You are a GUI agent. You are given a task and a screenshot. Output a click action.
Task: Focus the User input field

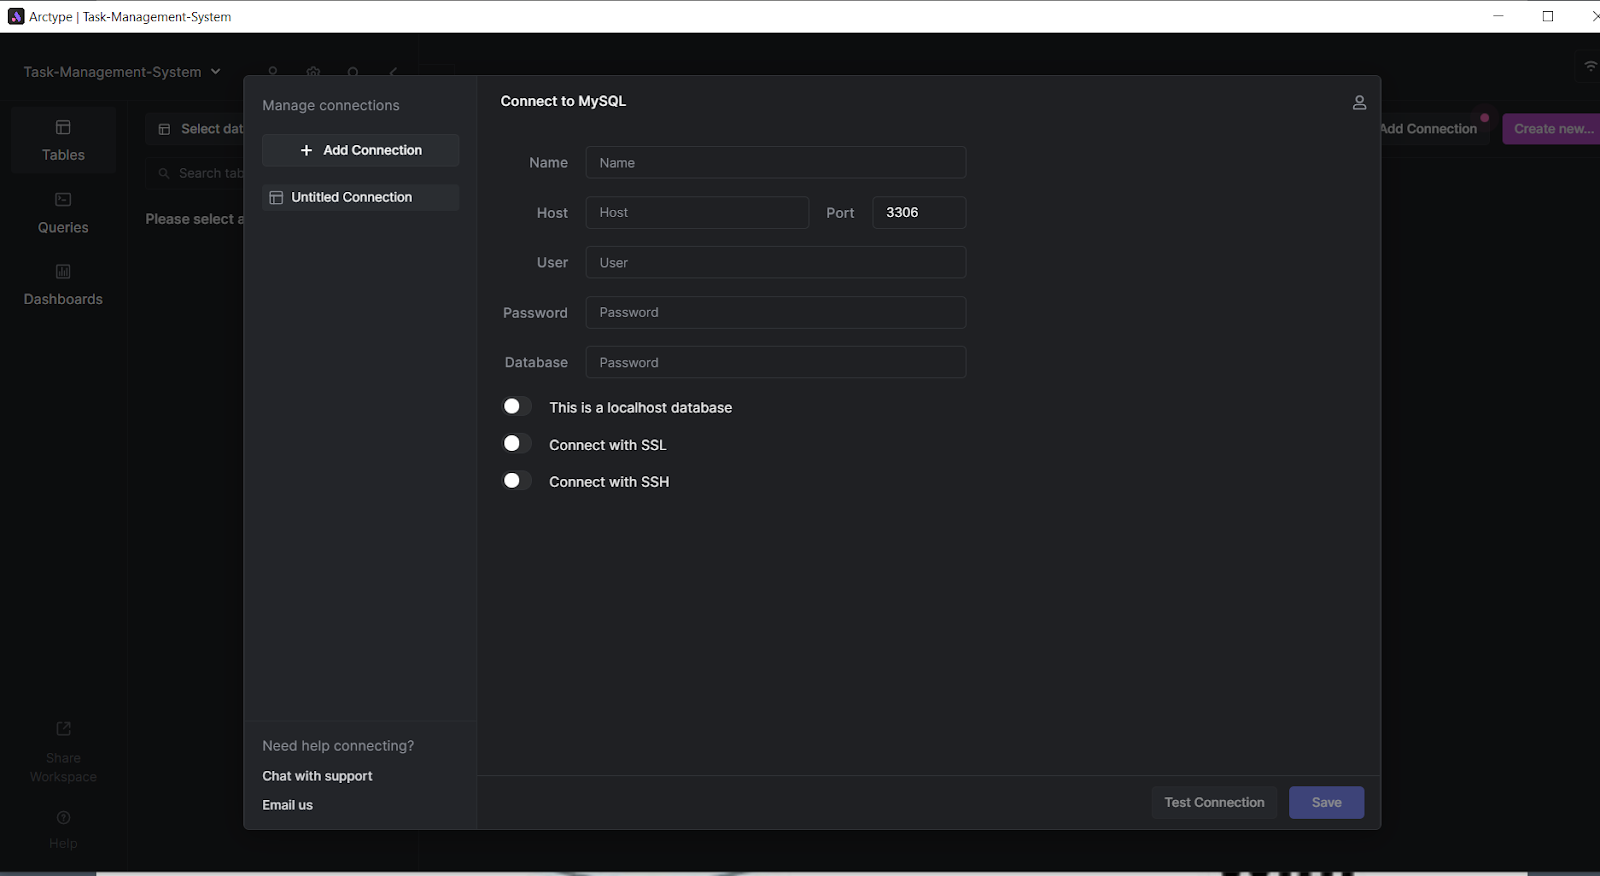776,262
